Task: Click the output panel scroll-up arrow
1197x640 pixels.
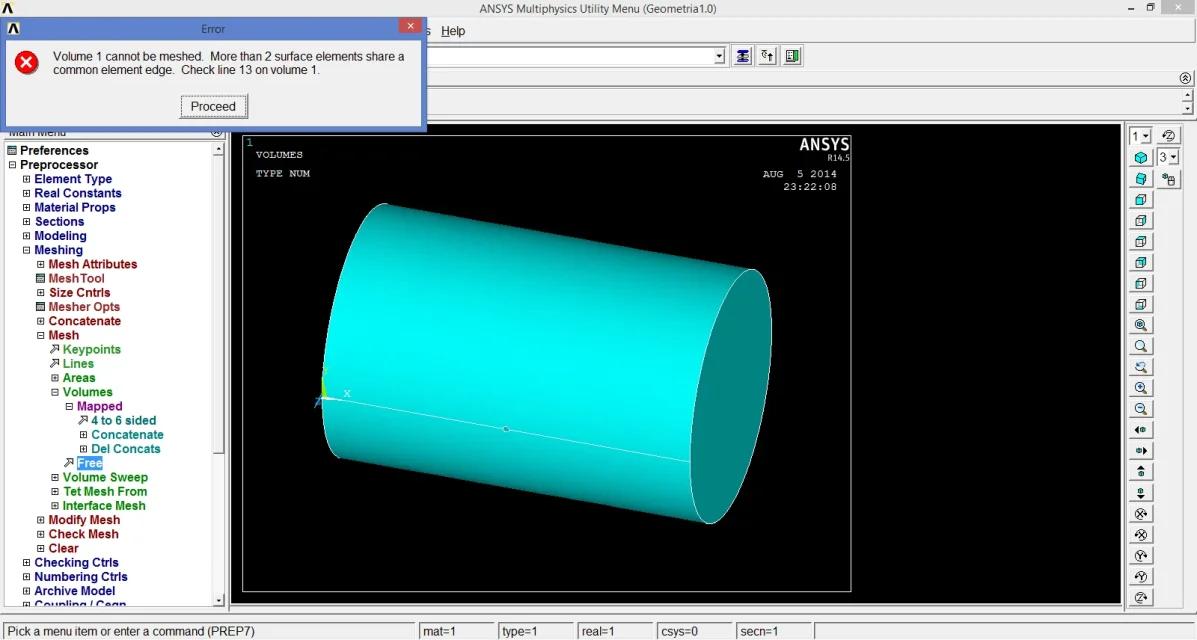Action: click(x=1187, y=95)
